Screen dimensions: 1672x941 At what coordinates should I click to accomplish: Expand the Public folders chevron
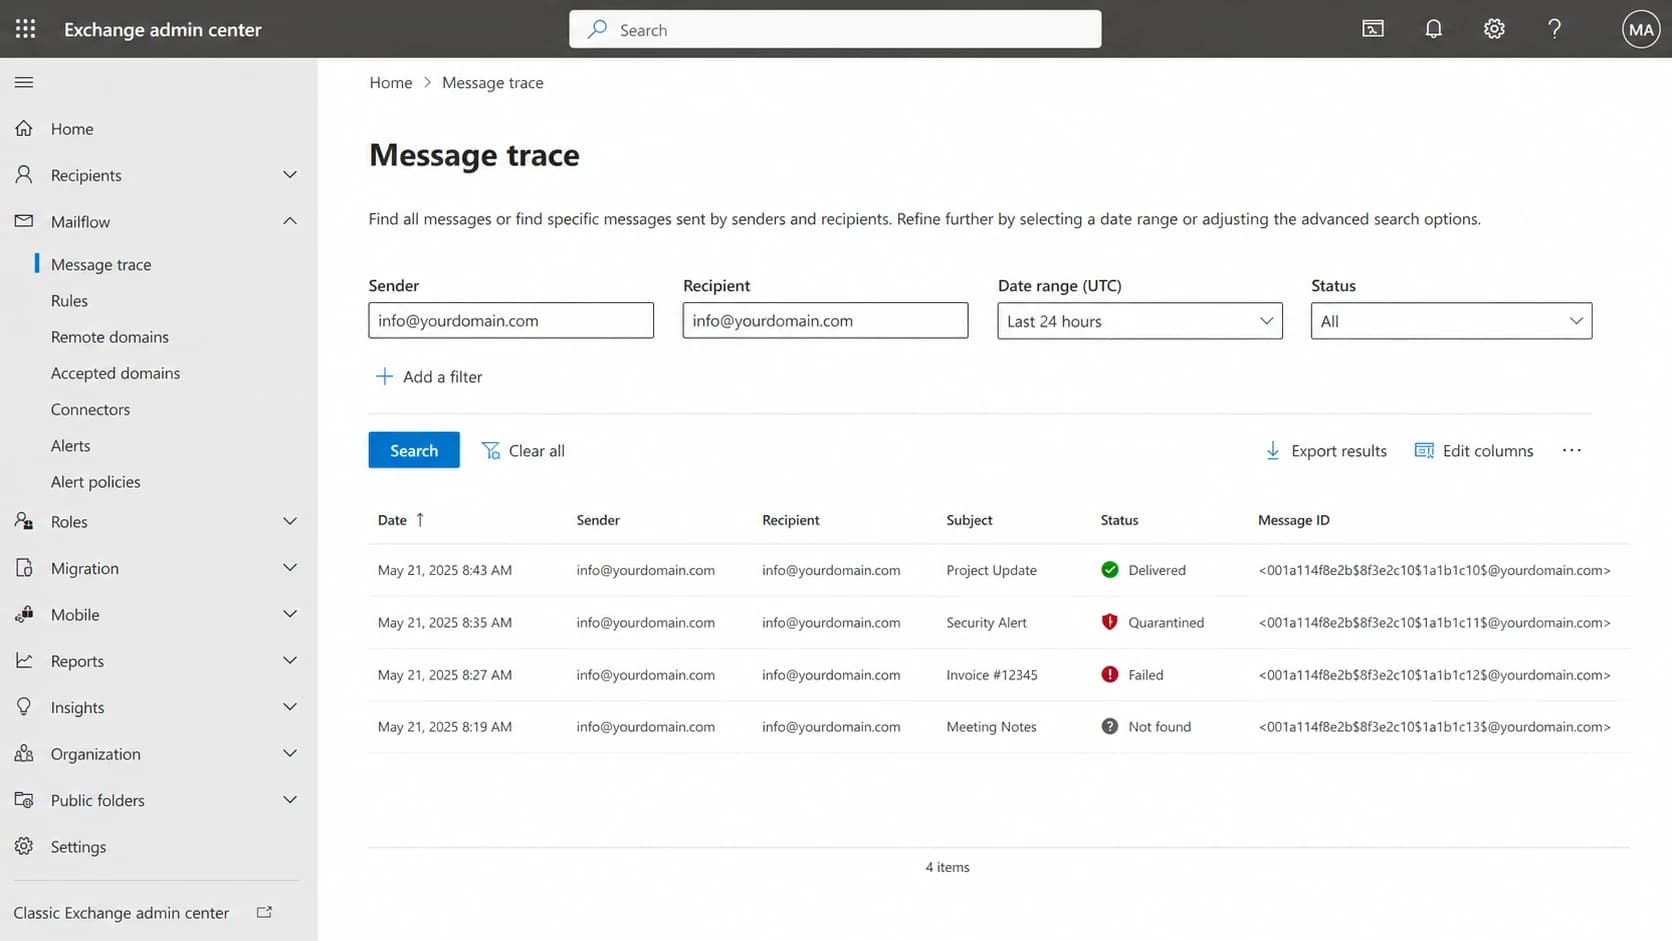tap(290, 799)
